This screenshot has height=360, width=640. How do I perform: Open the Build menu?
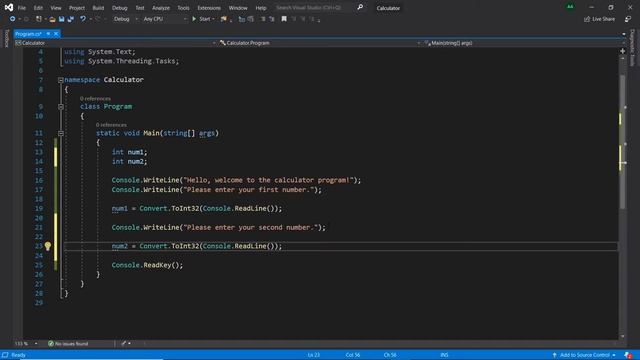coord(98,8)
